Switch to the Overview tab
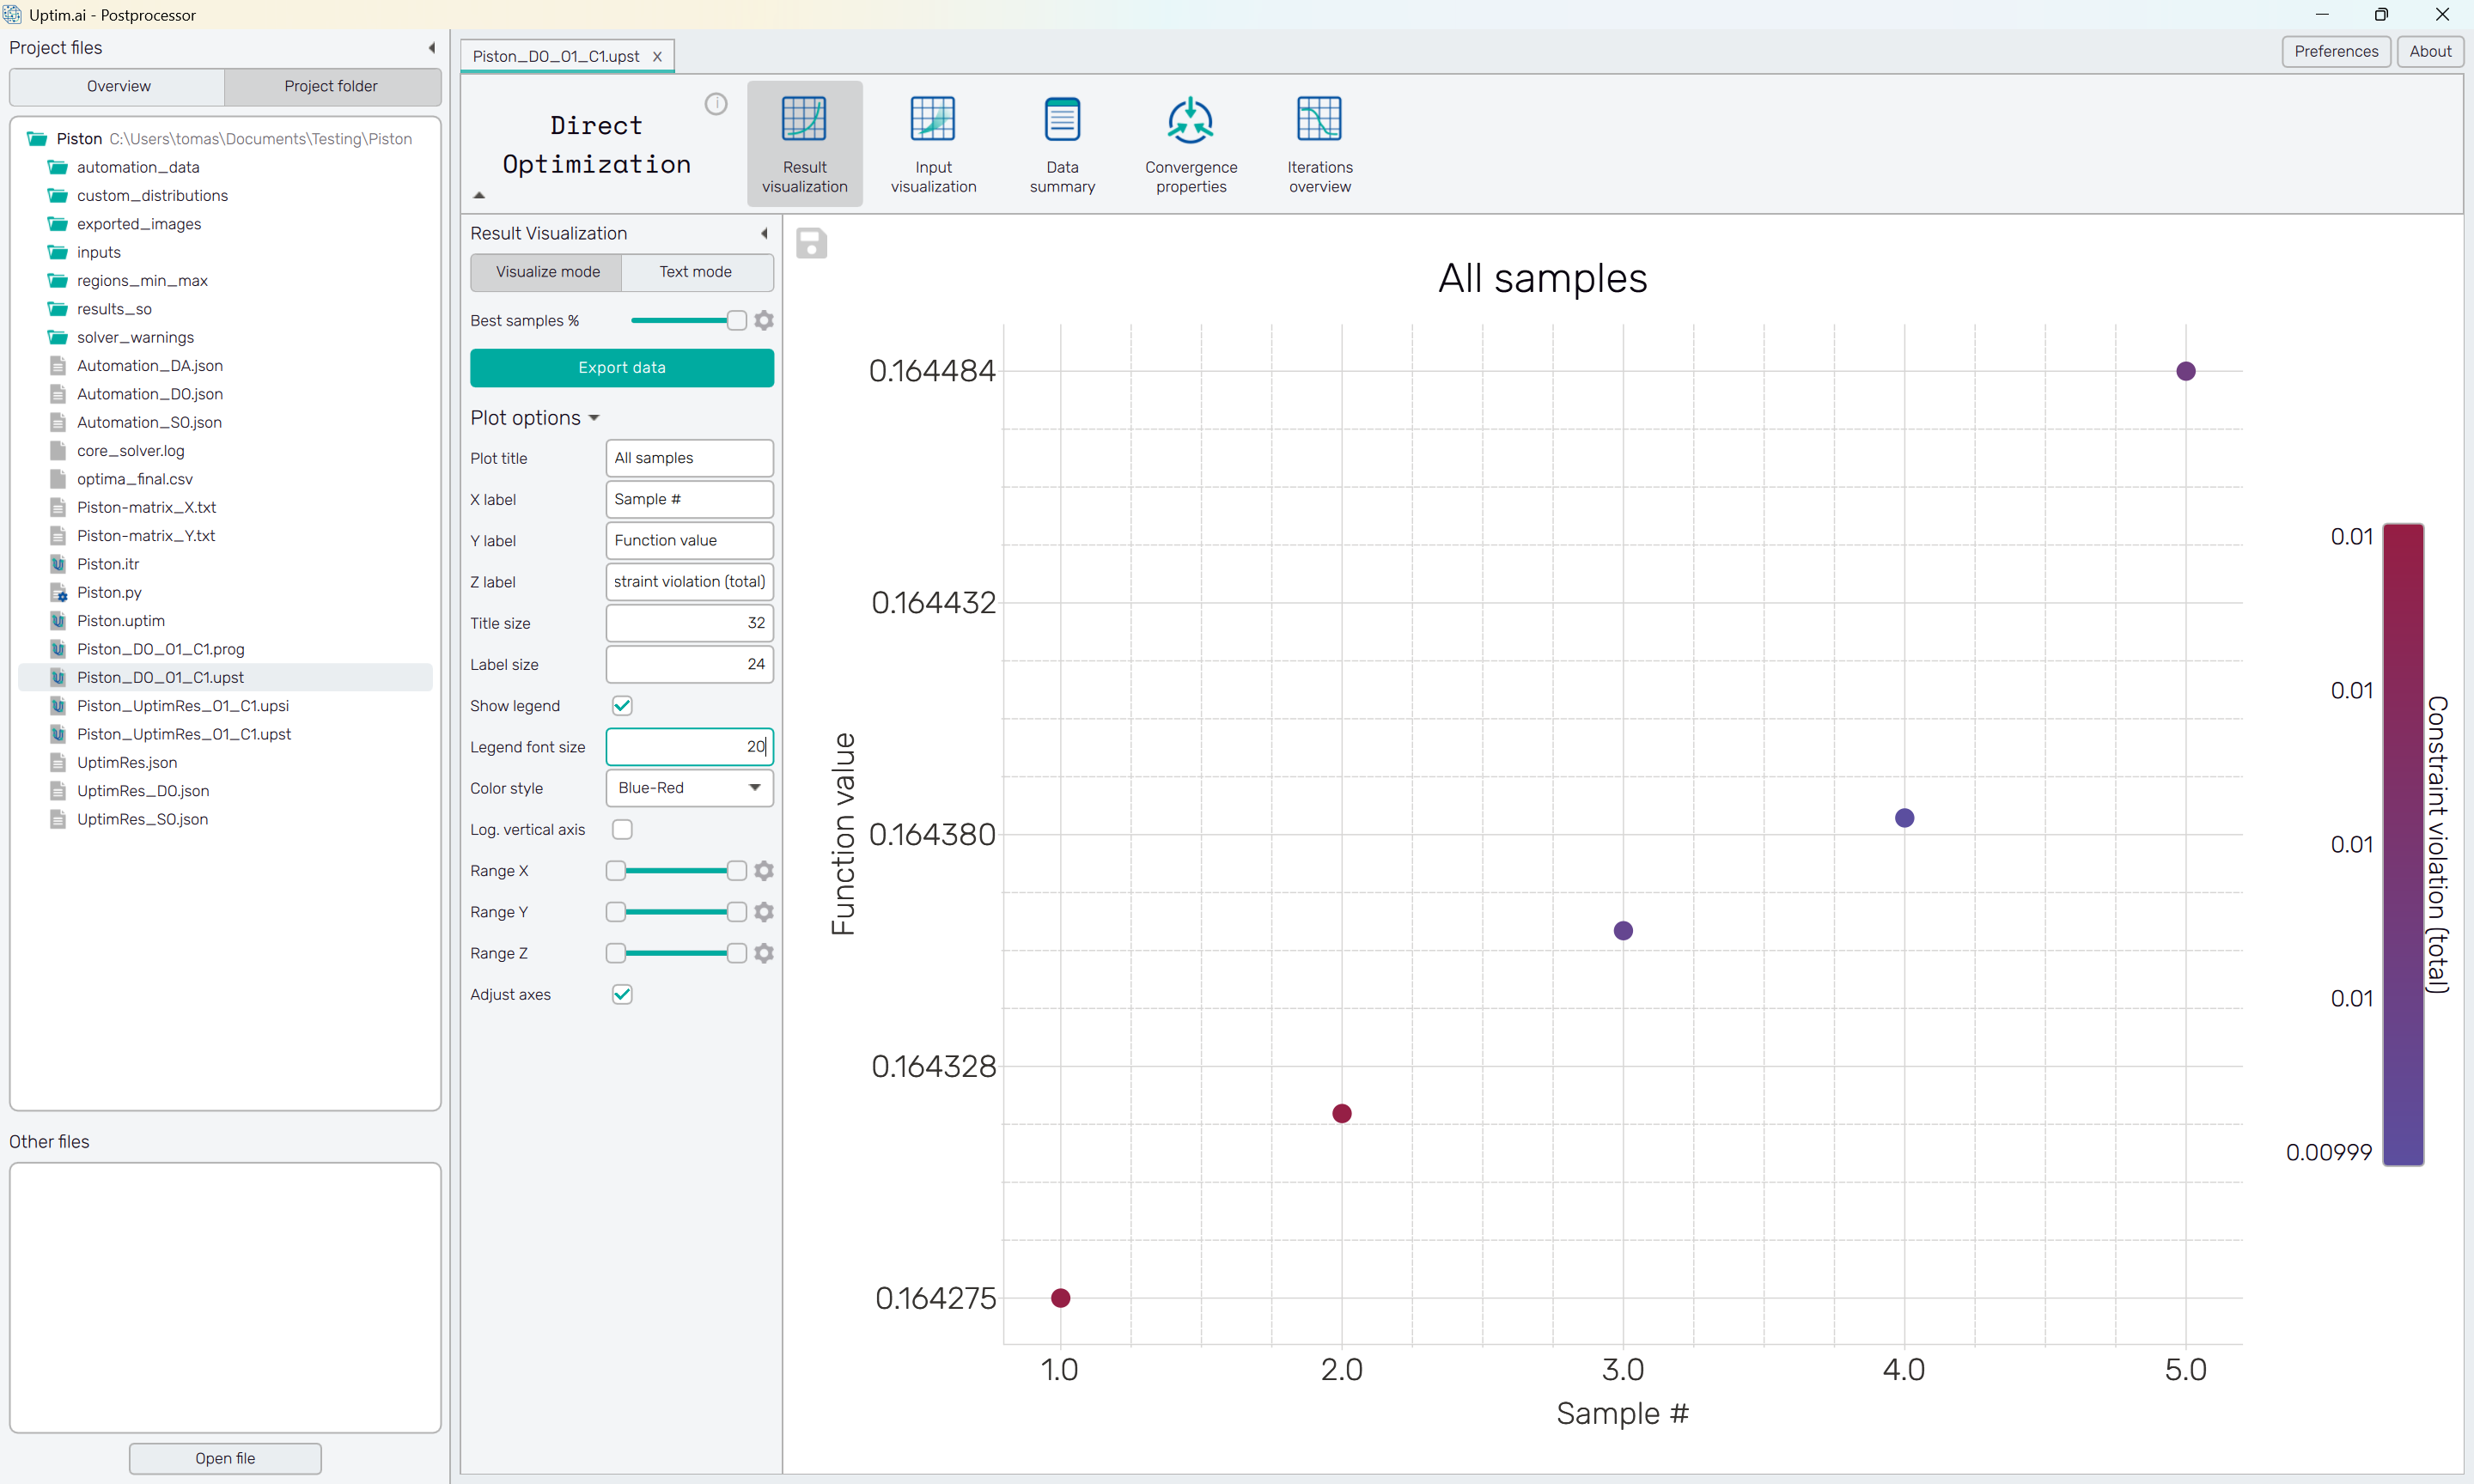Image resolution: width=2474 pixels, height=1484 pixels. pyautogui.click(x=118, y=86)
